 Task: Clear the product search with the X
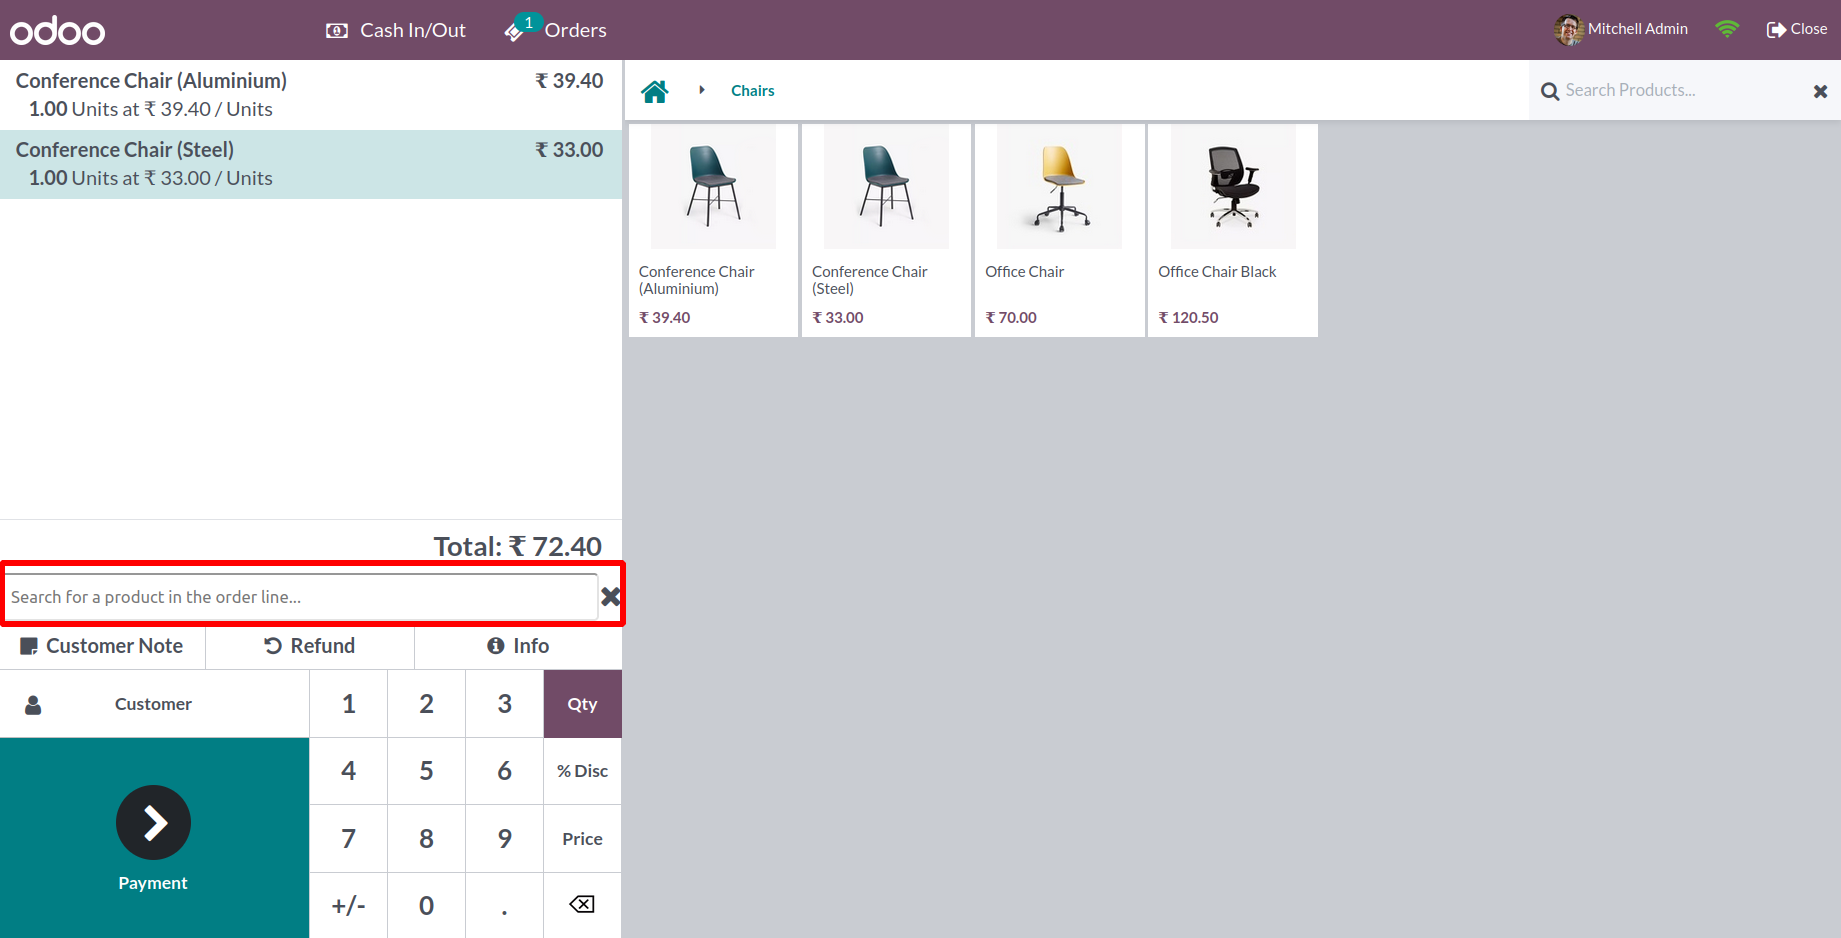[x=1821, y=91]
